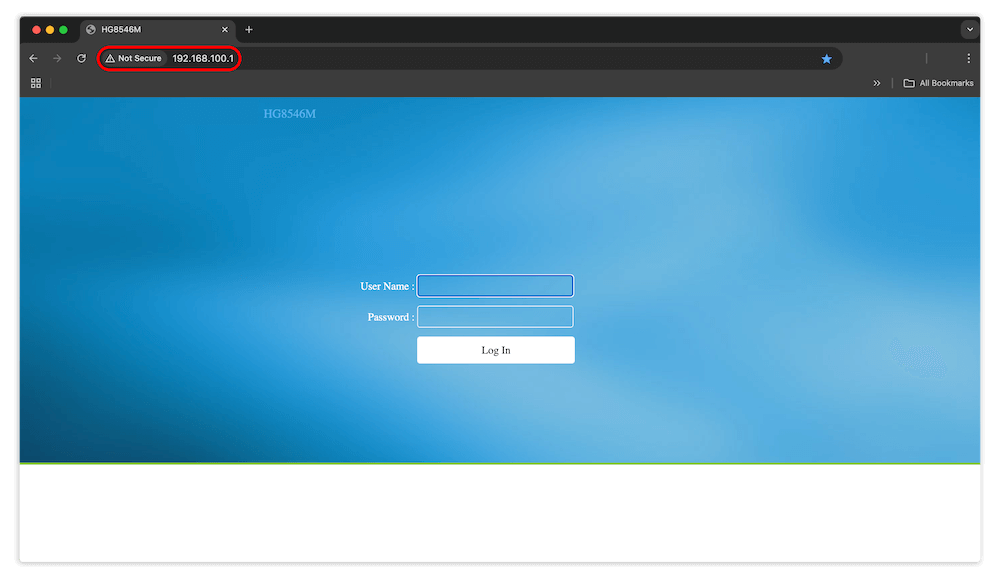Open a new tab with plus button
The width and height of the screenshot is (1000, 578).
click(x=249, y=29)
